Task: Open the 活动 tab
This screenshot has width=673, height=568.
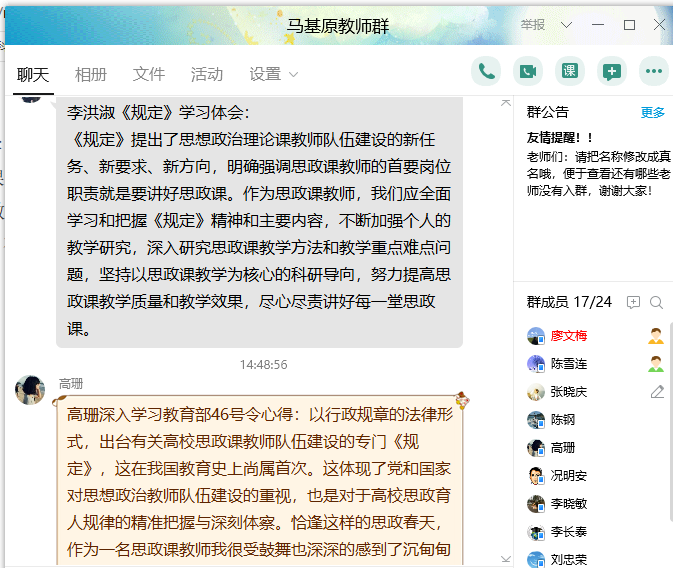Action: pos(207,74)
